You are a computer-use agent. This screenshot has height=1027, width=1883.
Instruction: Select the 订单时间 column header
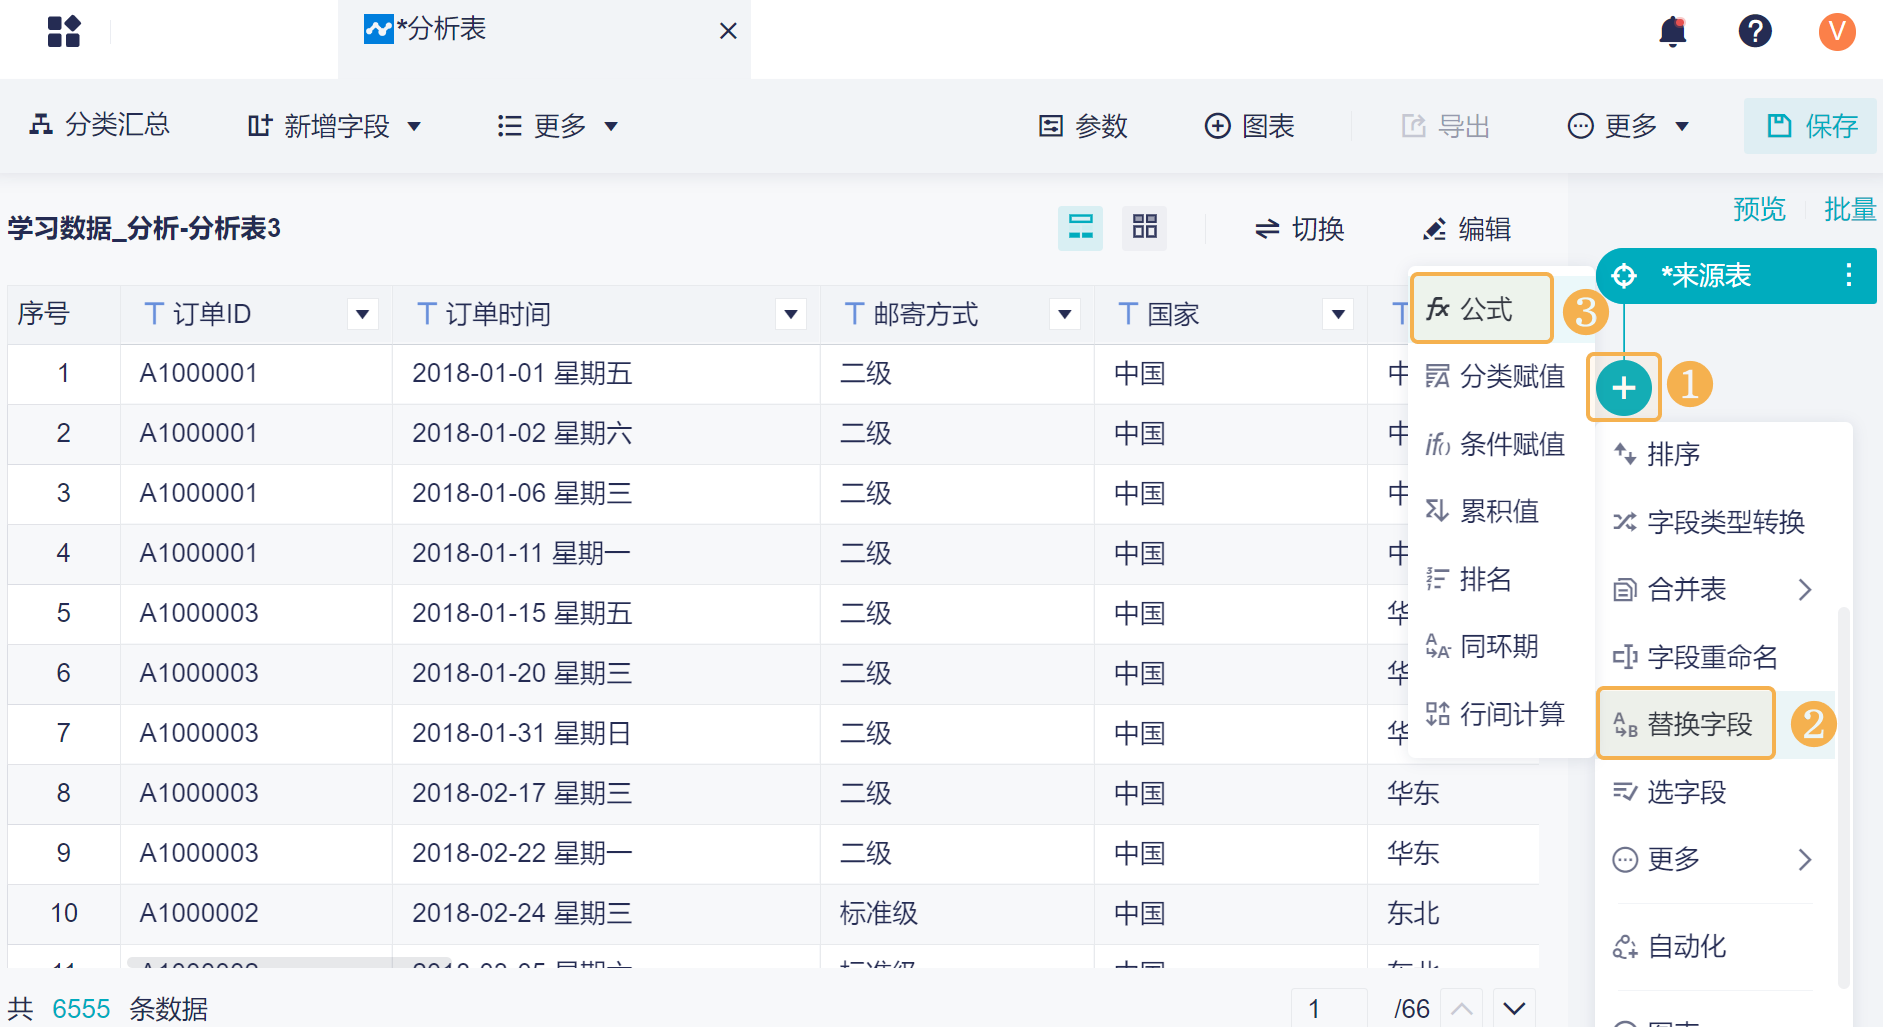pos(607,314)
